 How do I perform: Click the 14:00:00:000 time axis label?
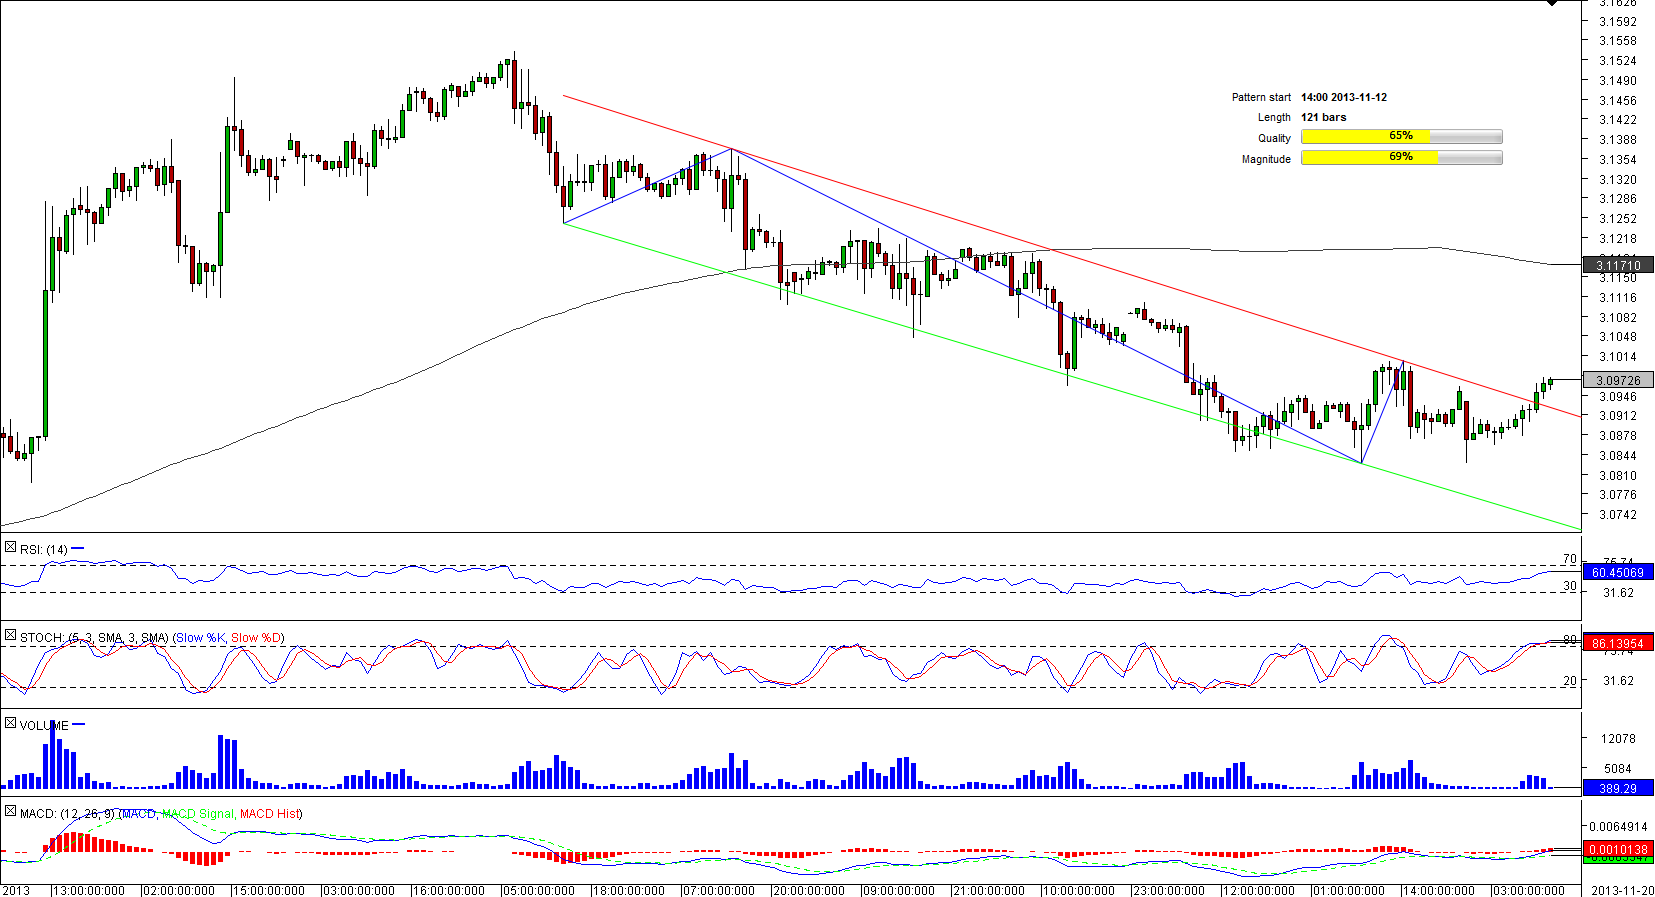point(1439,890)
